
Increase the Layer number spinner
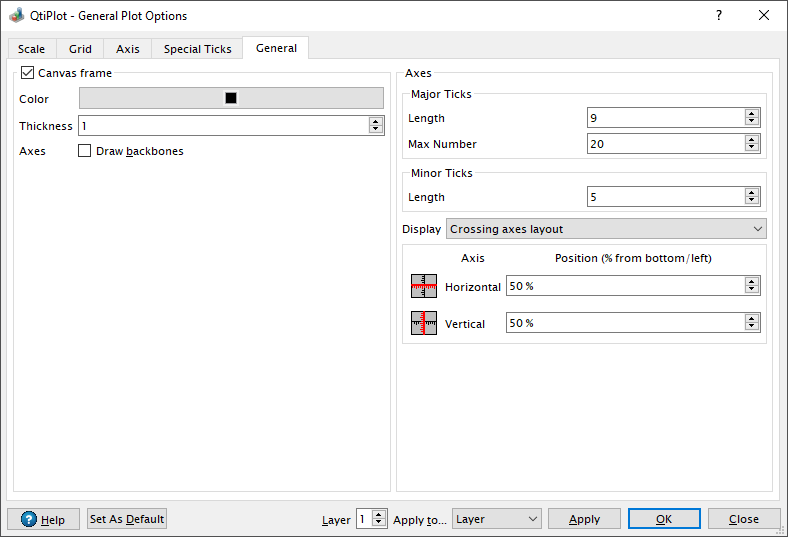click(x=379, y=514)
